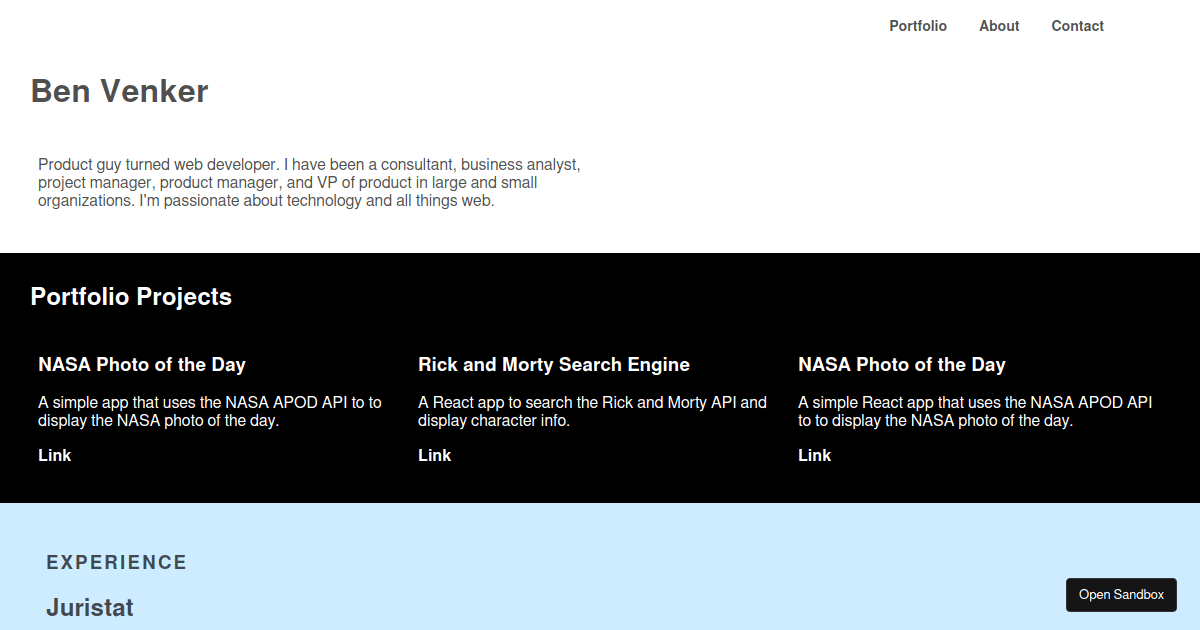Click the NASA Photo of the Day project title
The image size is (1200, 630).
142,364
